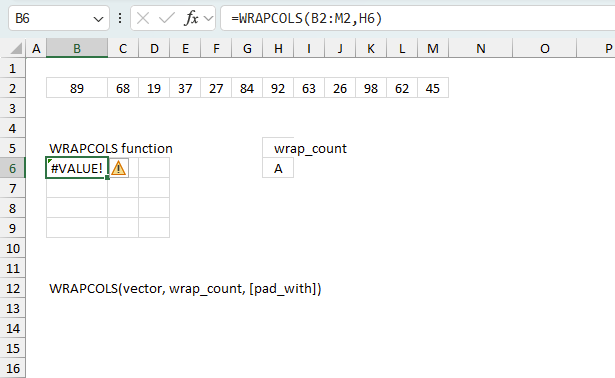Viewport: 615px width, 378px height.
Task: Click the Select All corner triangle
Action: click(x=16, y=49)
